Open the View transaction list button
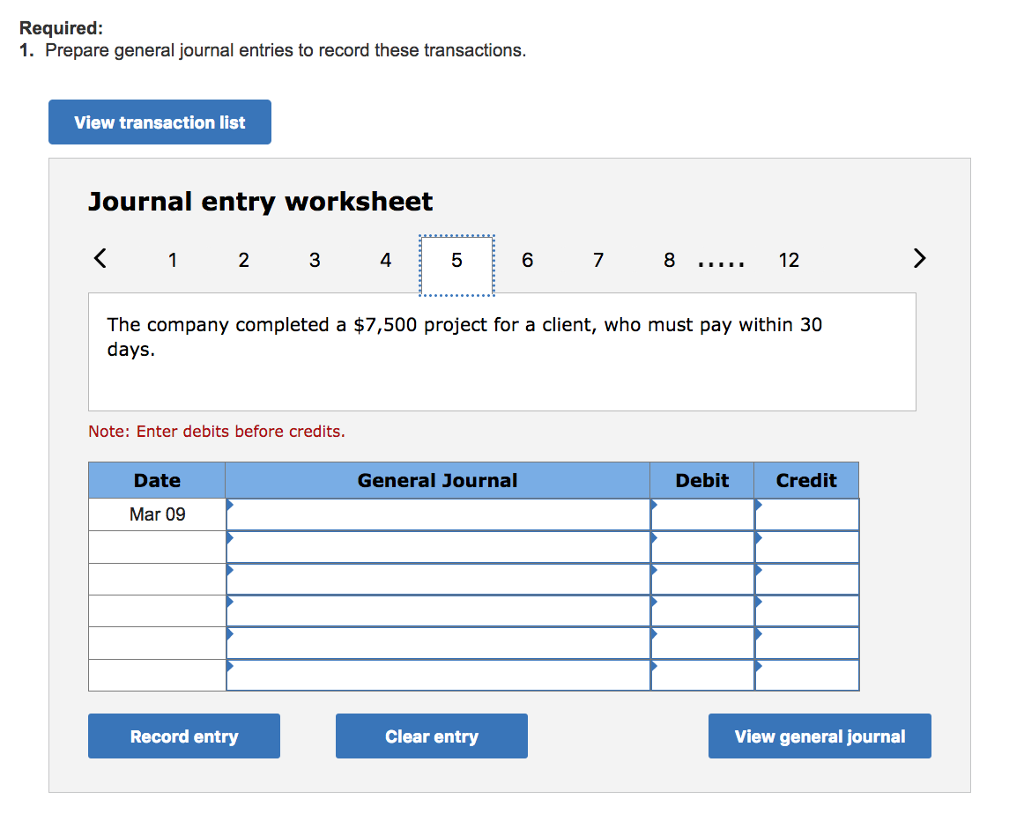The image size is (1024, 821). (159, 122)
